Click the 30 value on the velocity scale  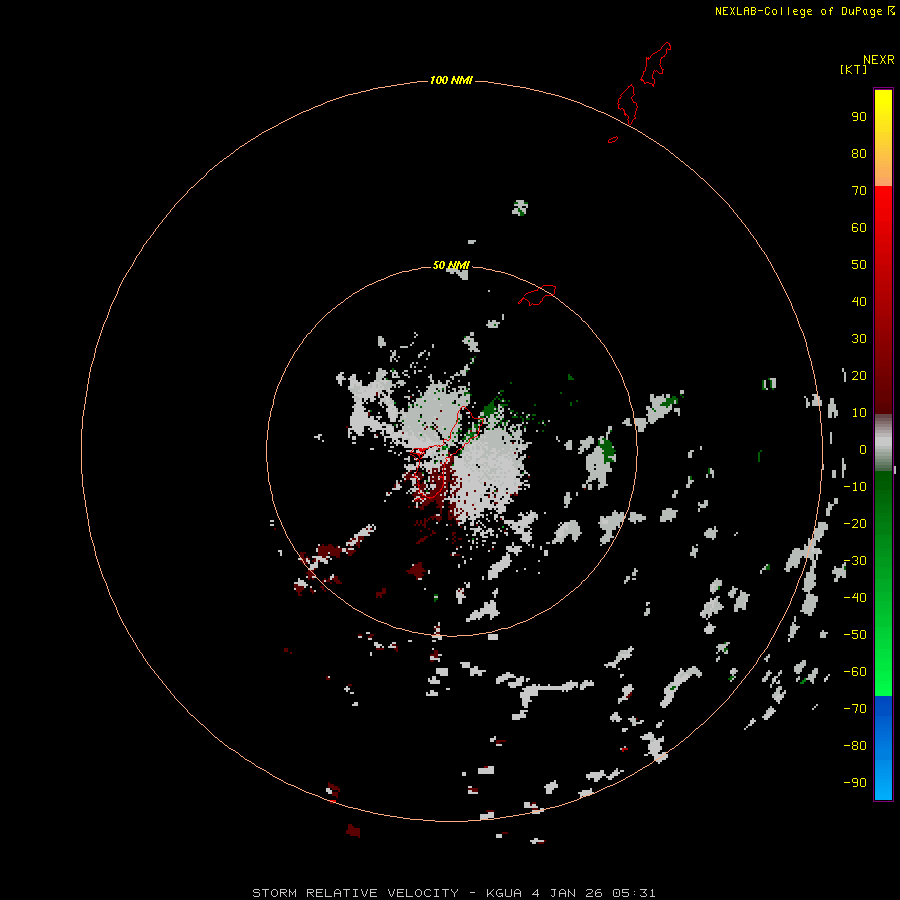[859, 339]
